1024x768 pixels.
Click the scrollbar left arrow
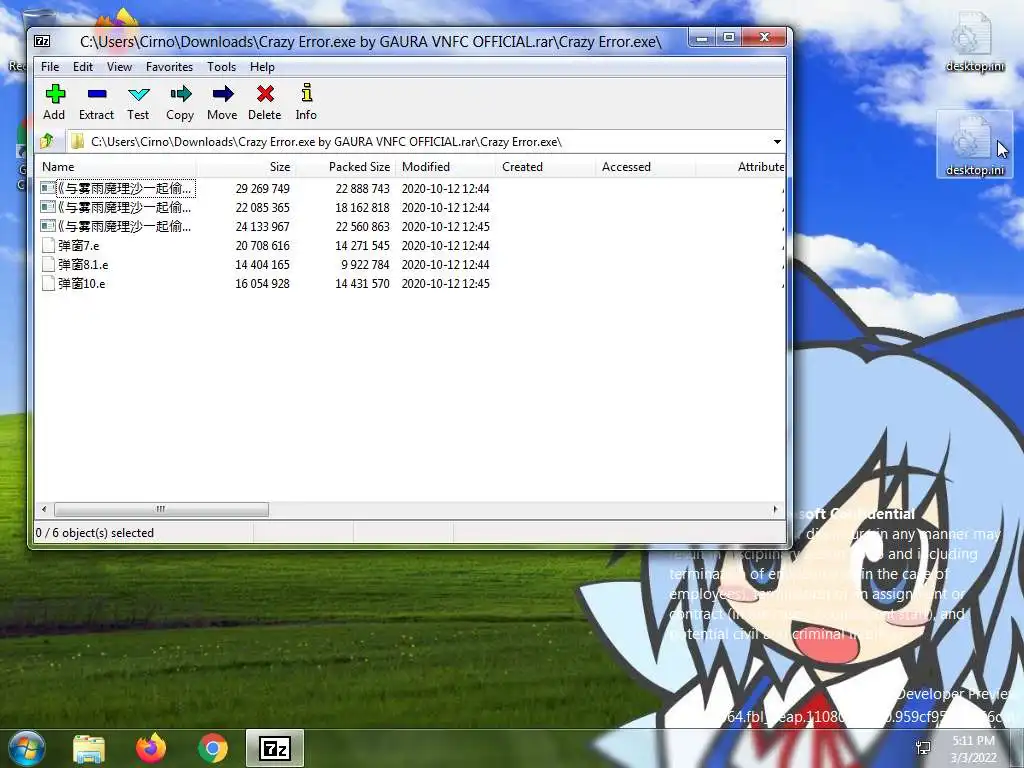(44, 509)
